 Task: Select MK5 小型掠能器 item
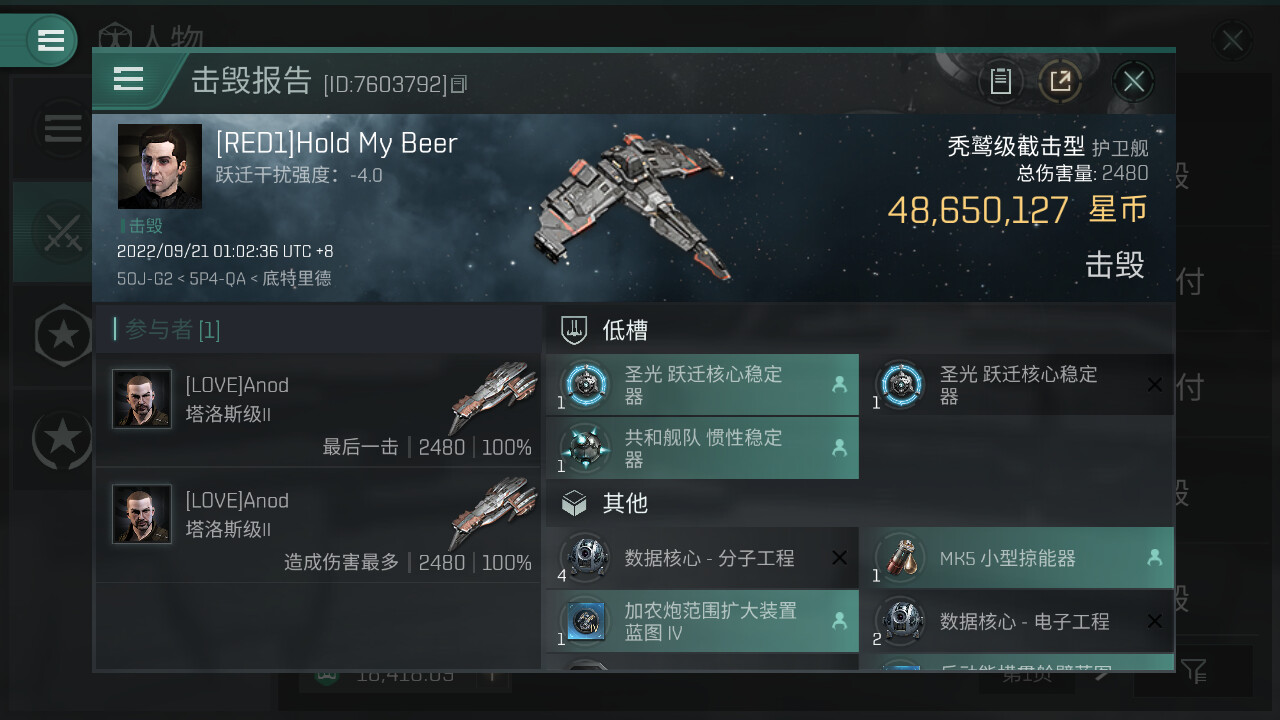[1017, 558]
